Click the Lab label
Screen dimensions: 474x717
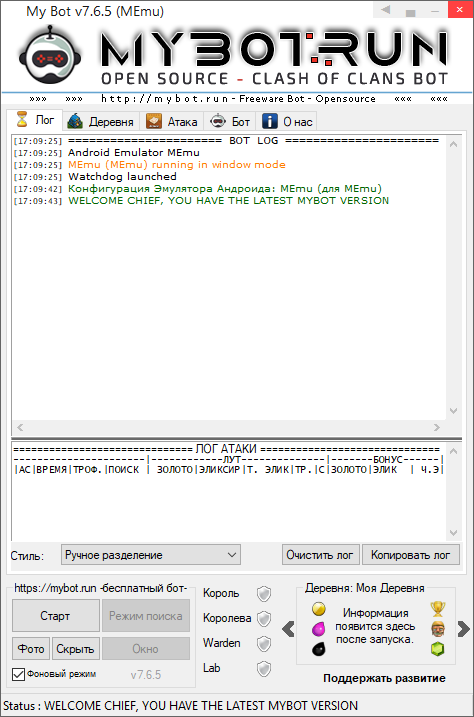(212, 668)
